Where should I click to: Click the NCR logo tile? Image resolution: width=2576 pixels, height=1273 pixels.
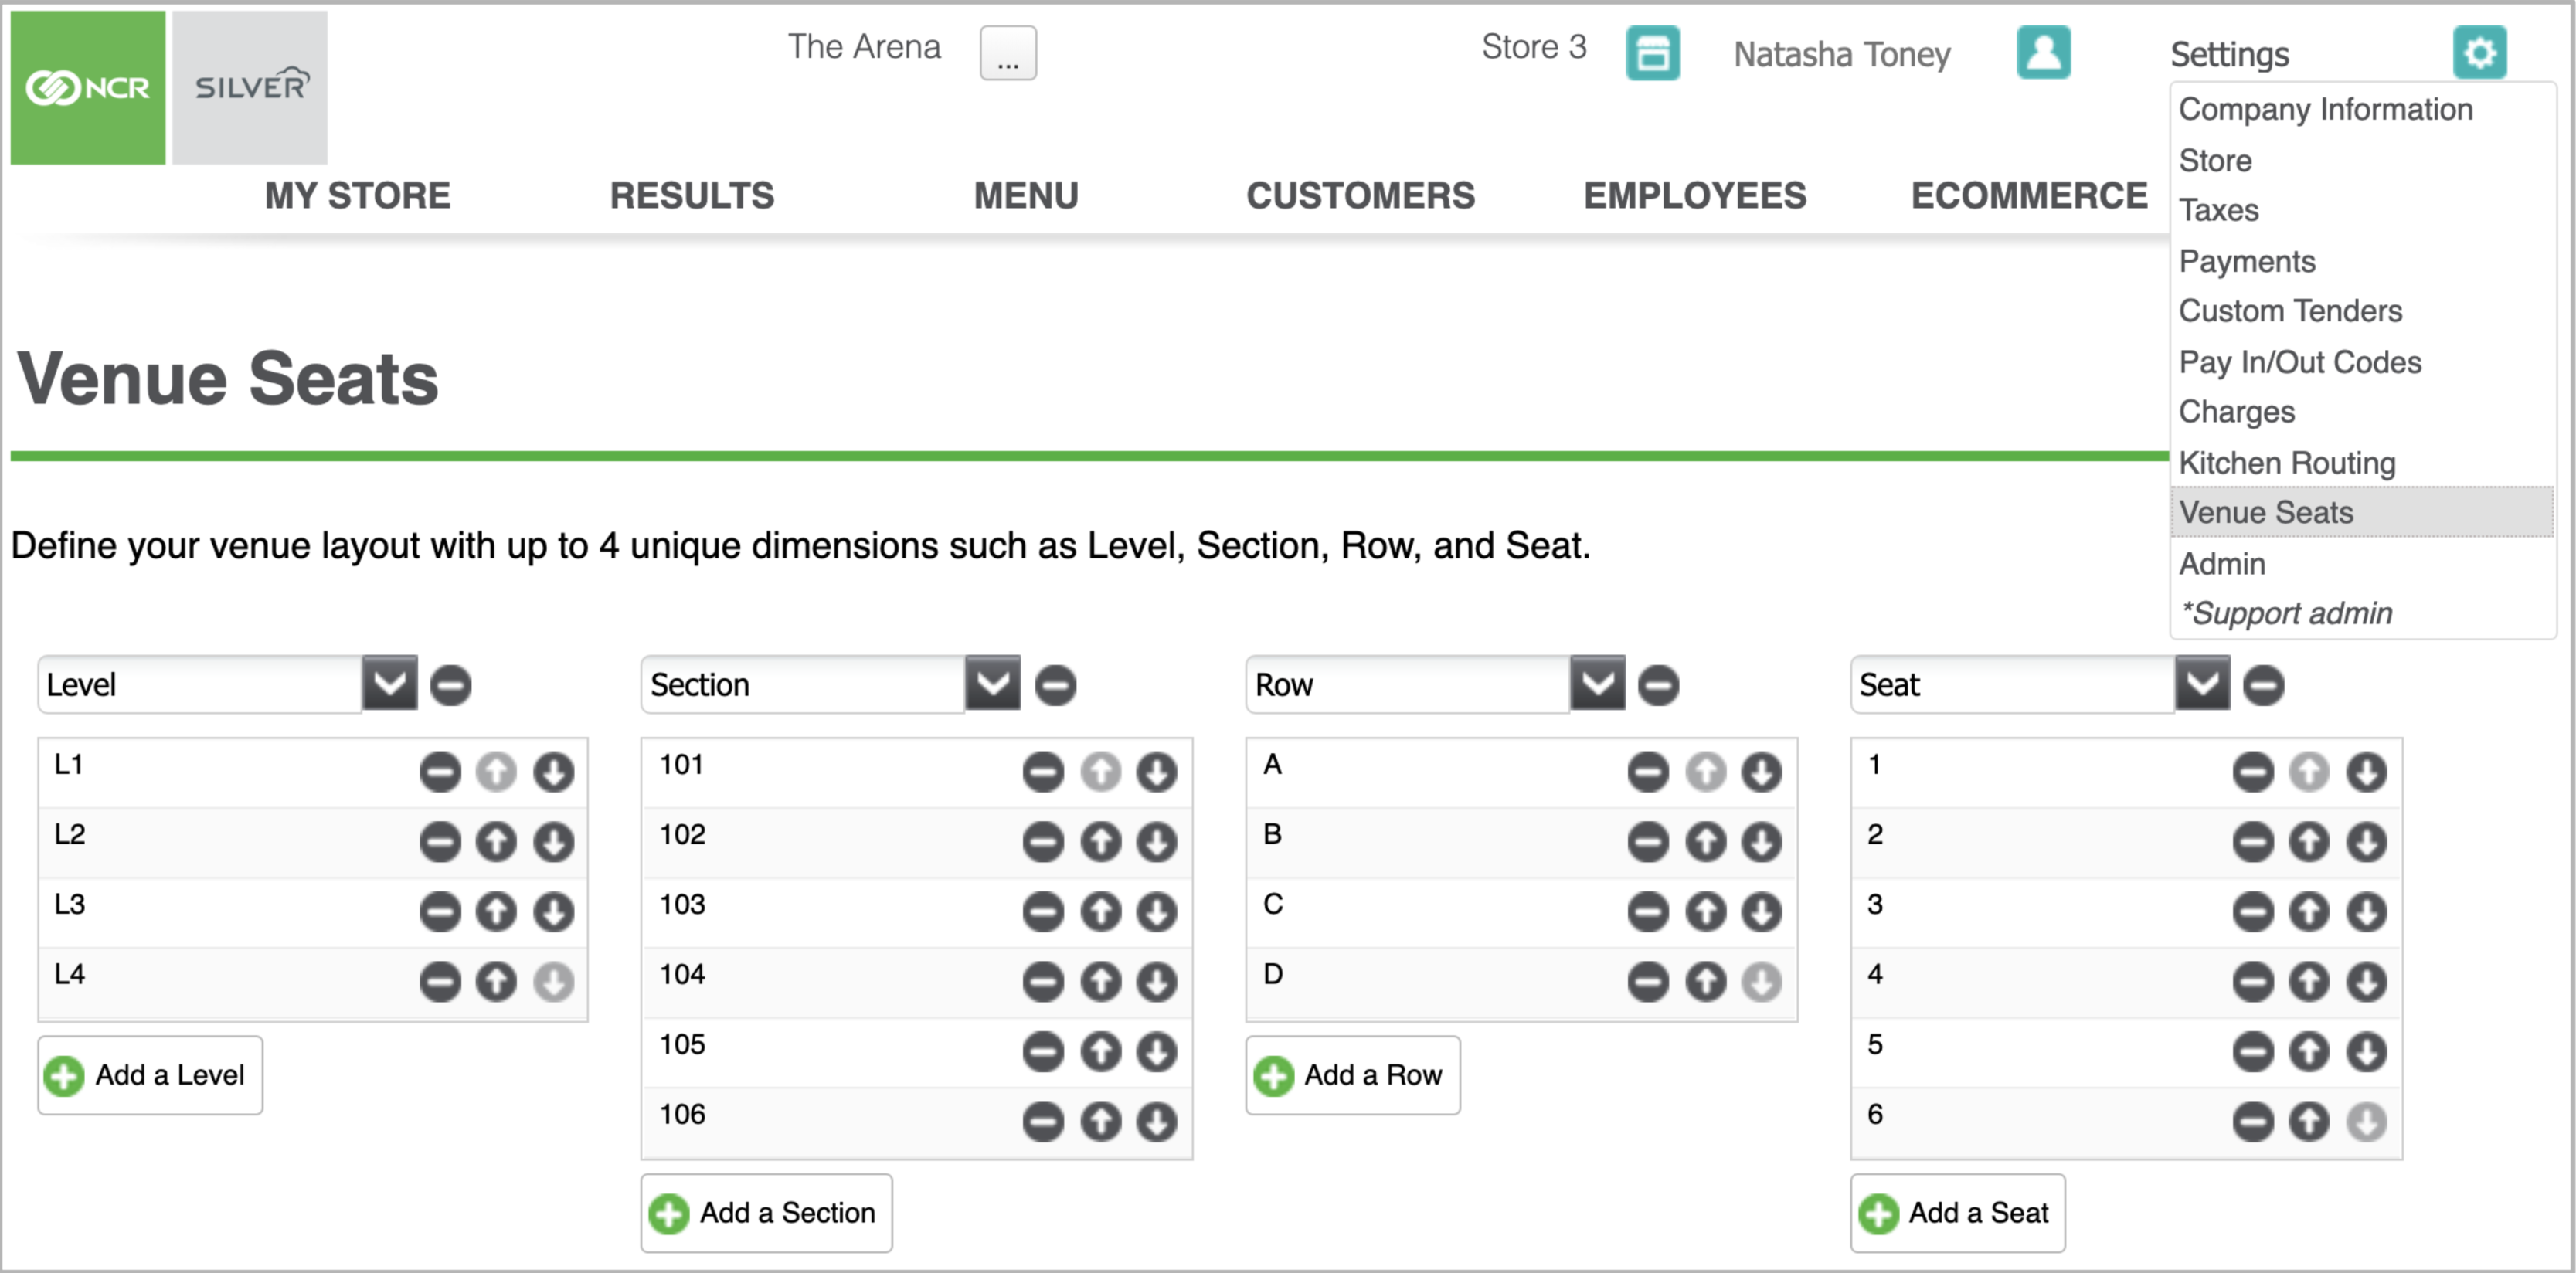tap(88, 88)
